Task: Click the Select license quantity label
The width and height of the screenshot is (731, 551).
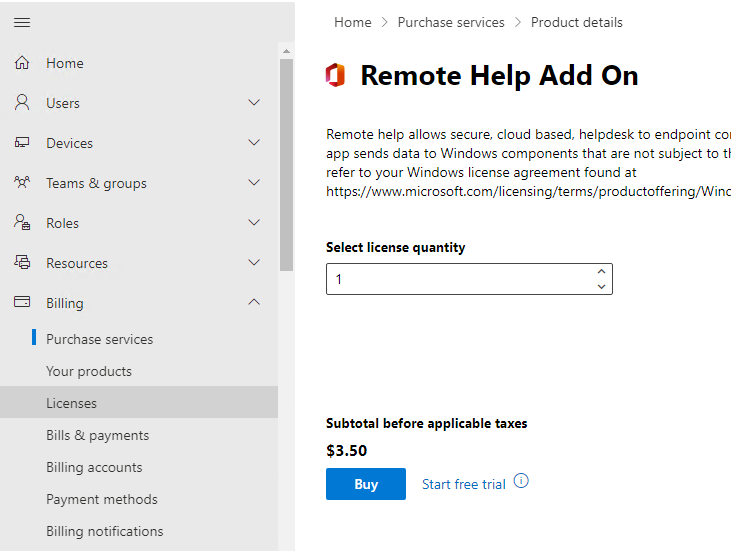Action: click(x=395, y=247)
